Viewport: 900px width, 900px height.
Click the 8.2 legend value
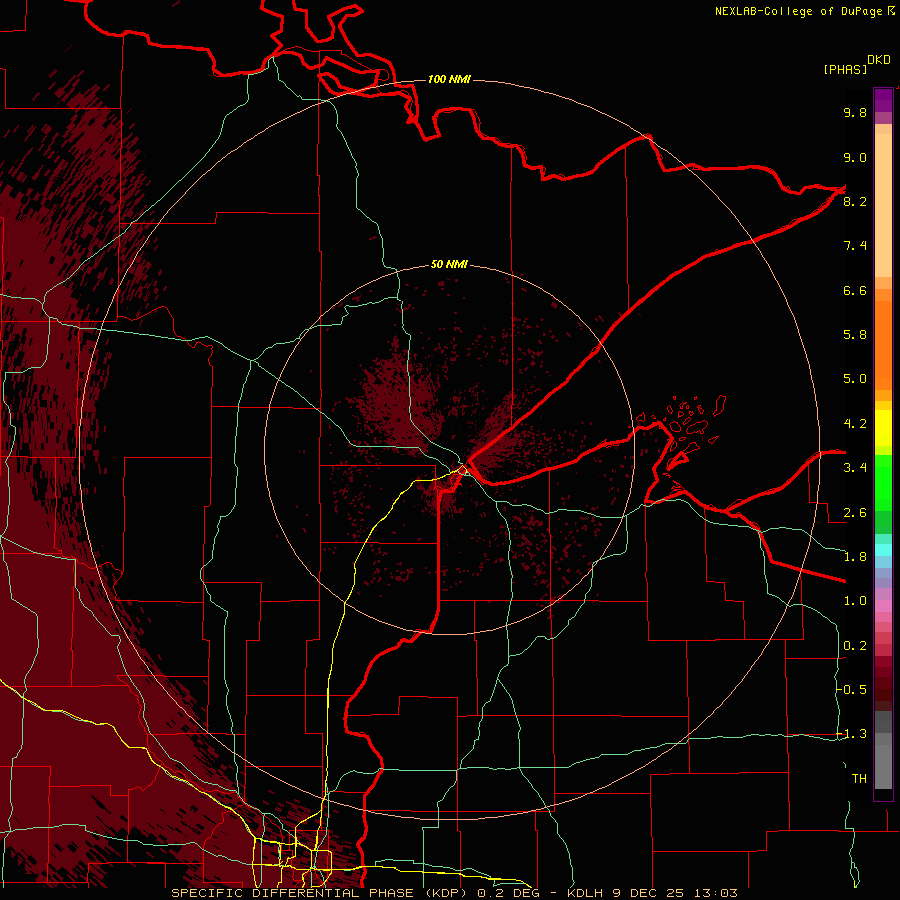(x=855, y=201)
